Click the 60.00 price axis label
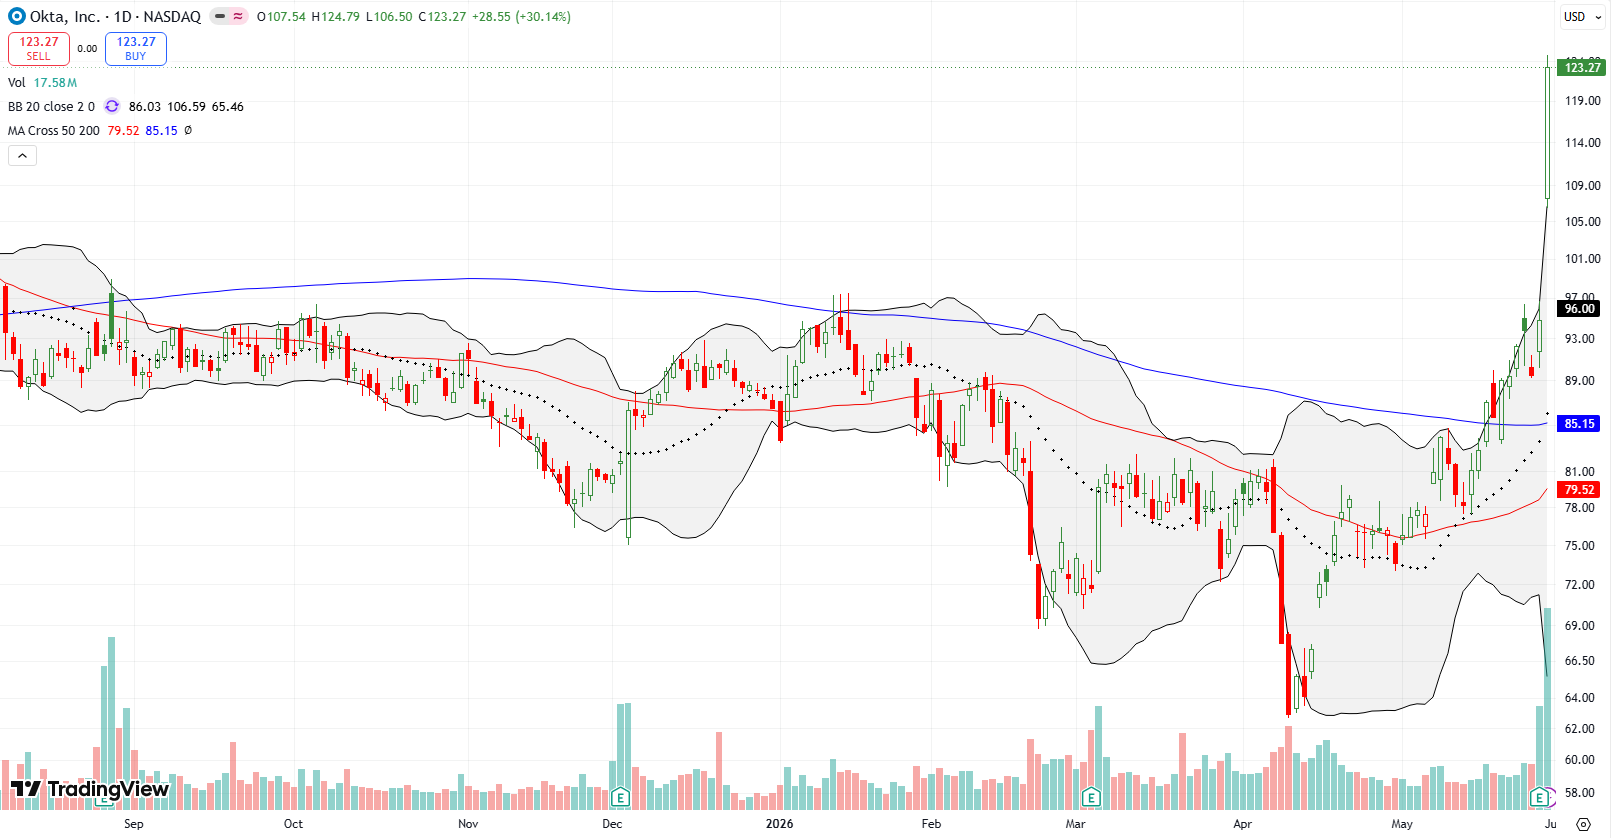 point(1580,759)
